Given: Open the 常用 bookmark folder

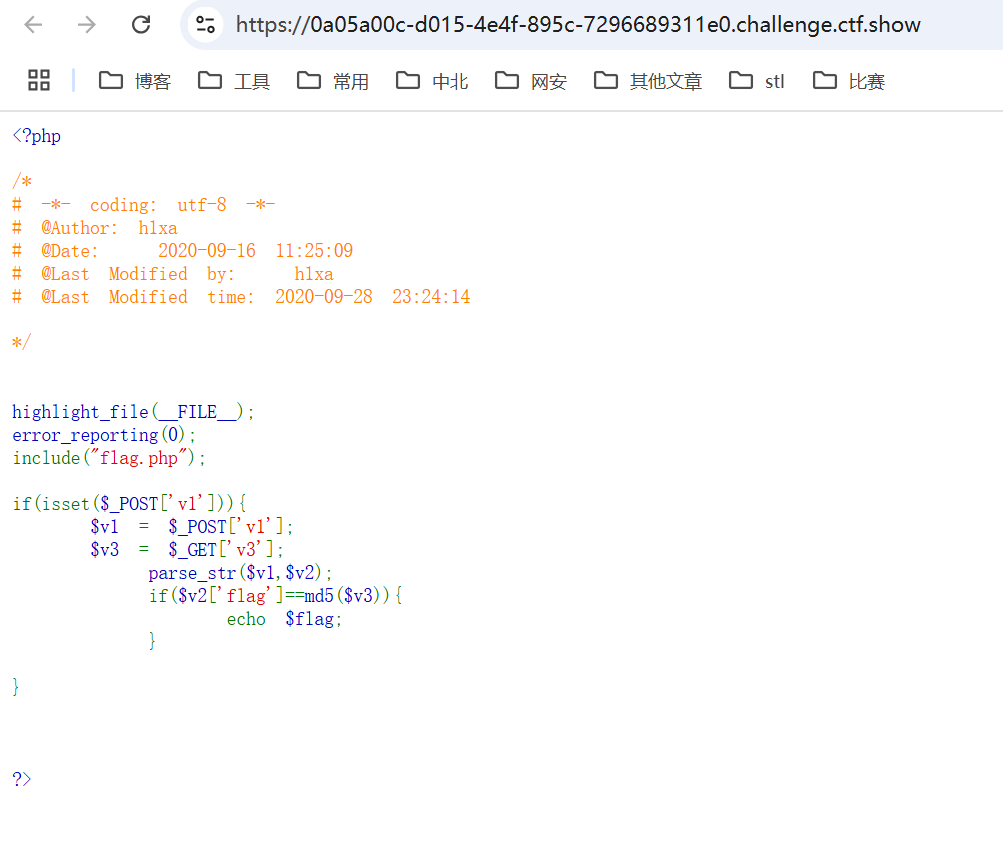Looking at the screenshot, I should tap(333, 81).
